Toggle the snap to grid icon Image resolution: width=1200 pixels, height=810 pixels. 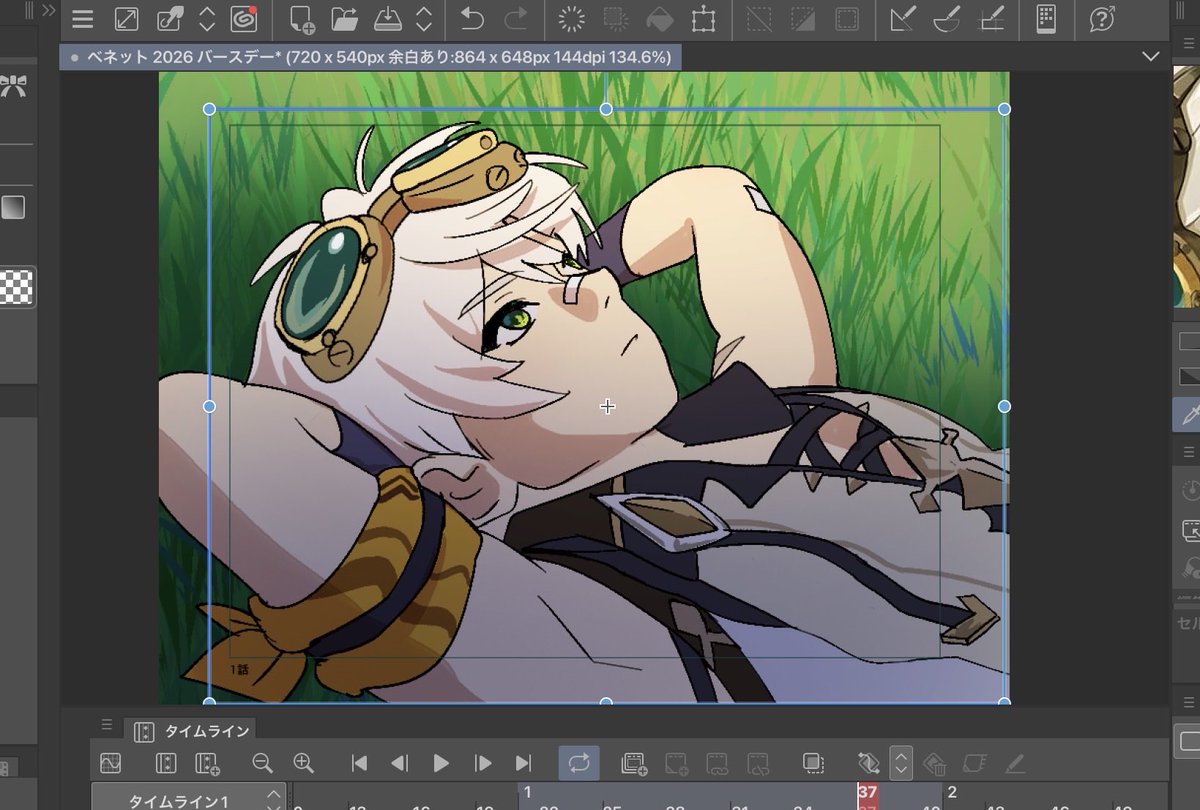(991, 19)
